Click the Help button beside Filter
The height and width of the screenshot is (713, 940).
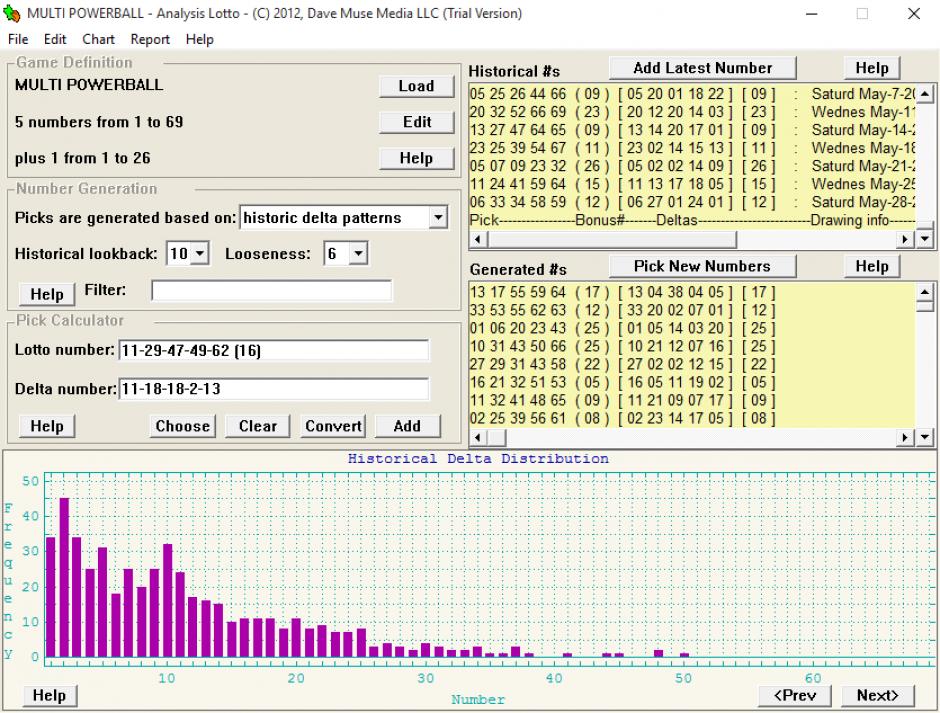(x=47, y=294)
